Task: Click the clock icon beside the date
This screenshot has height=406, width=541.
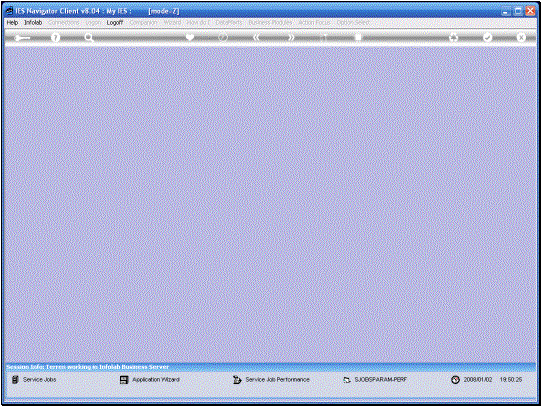Action: 455,379
